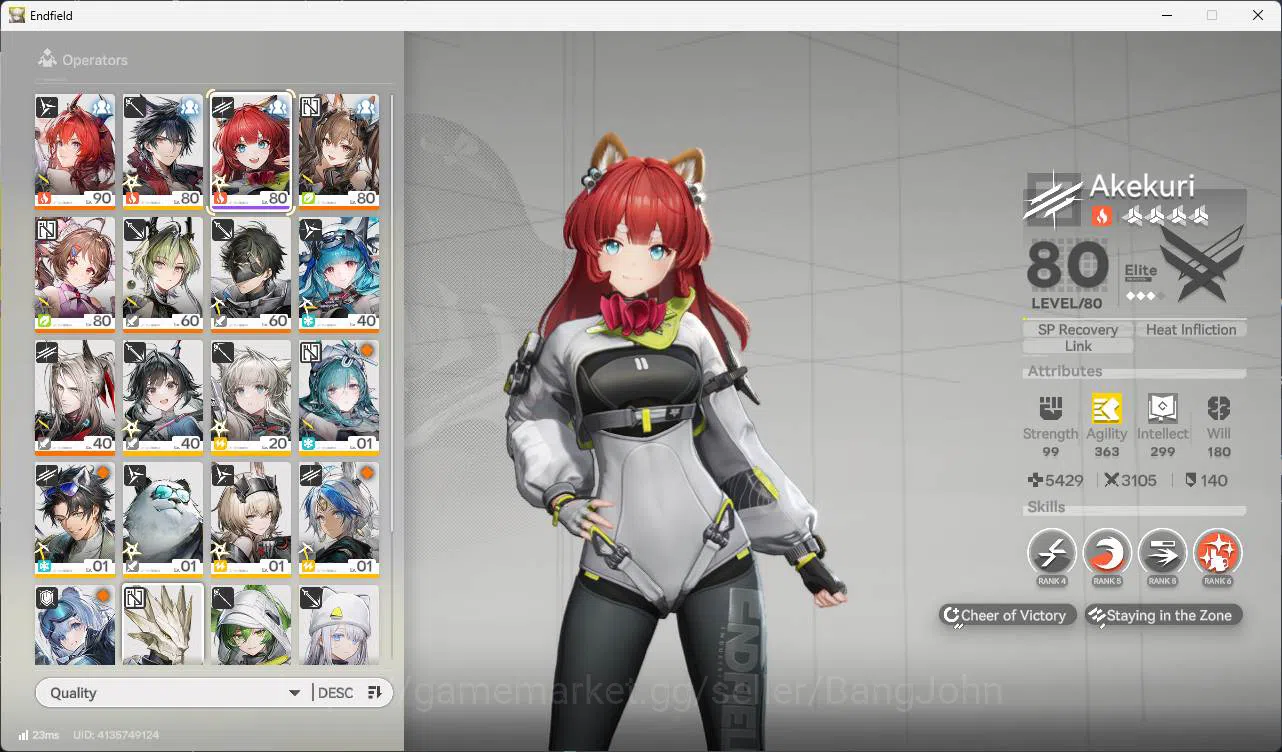This screenshot has height=752, width=1282.
Task: Pick the level 60 masked dark-haired operator
Action: click(x=251, y=275)
